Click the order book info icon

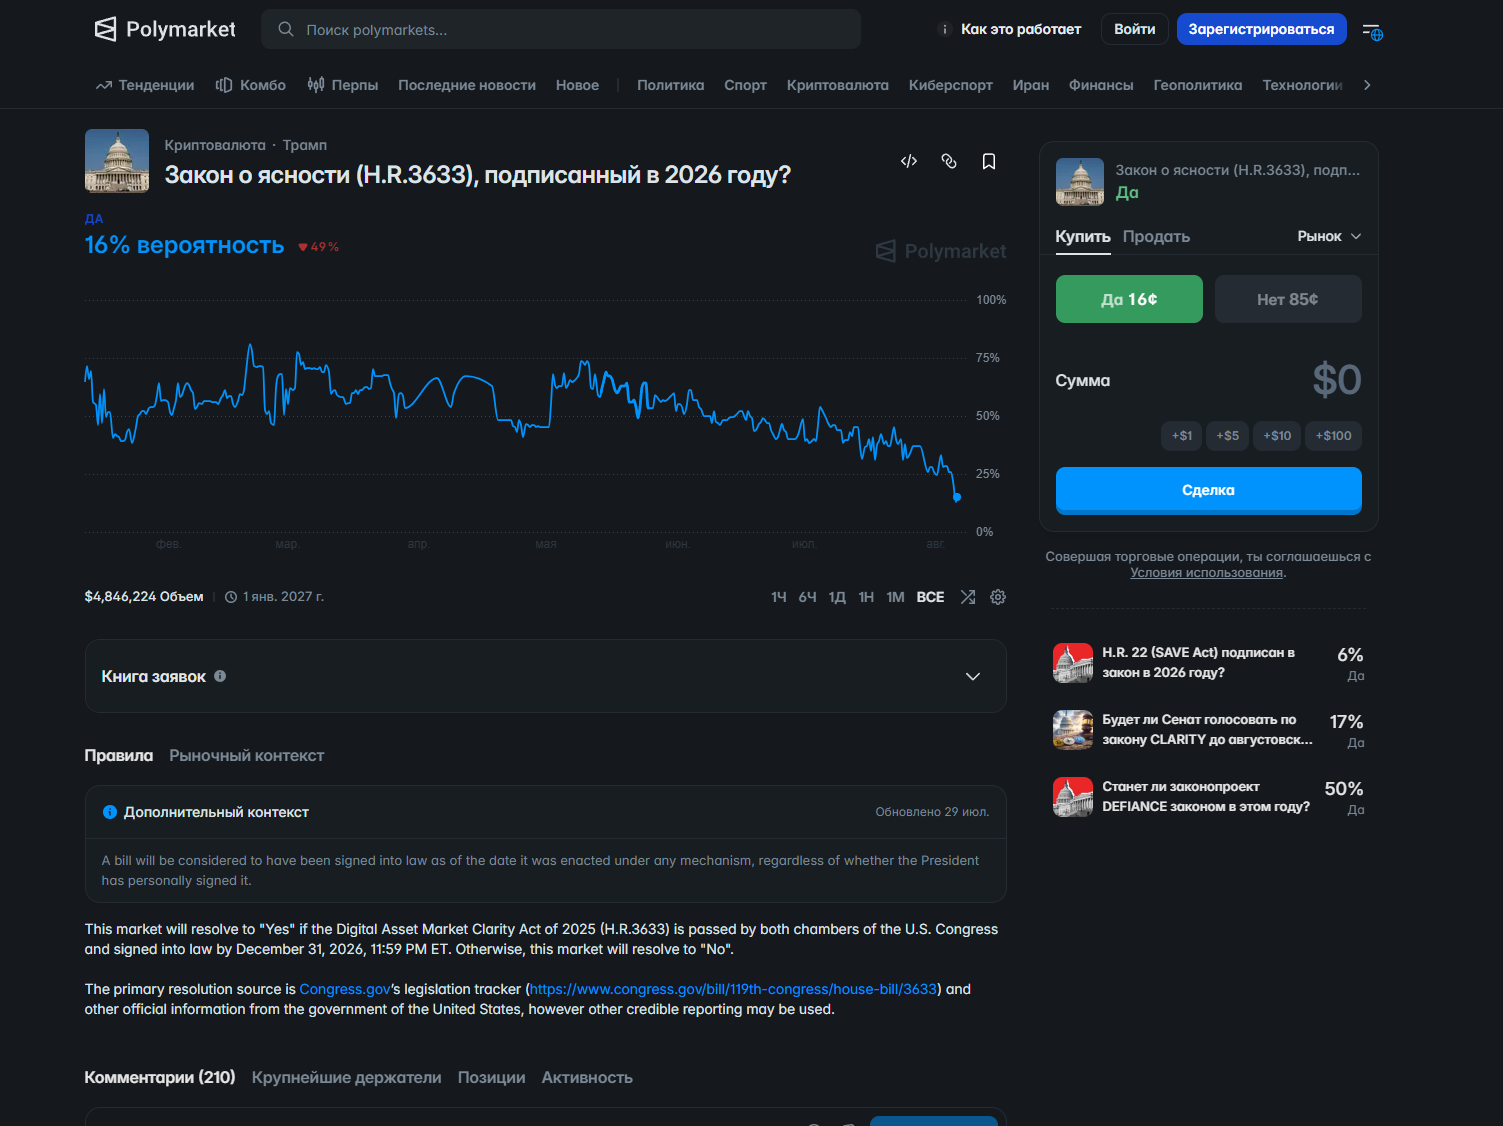click(220, 676)
